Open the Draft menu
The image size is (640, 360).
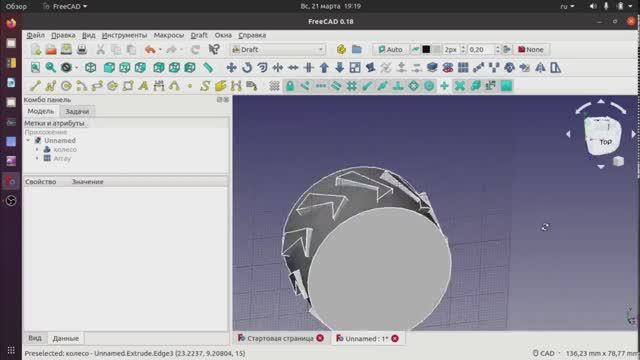199,36
